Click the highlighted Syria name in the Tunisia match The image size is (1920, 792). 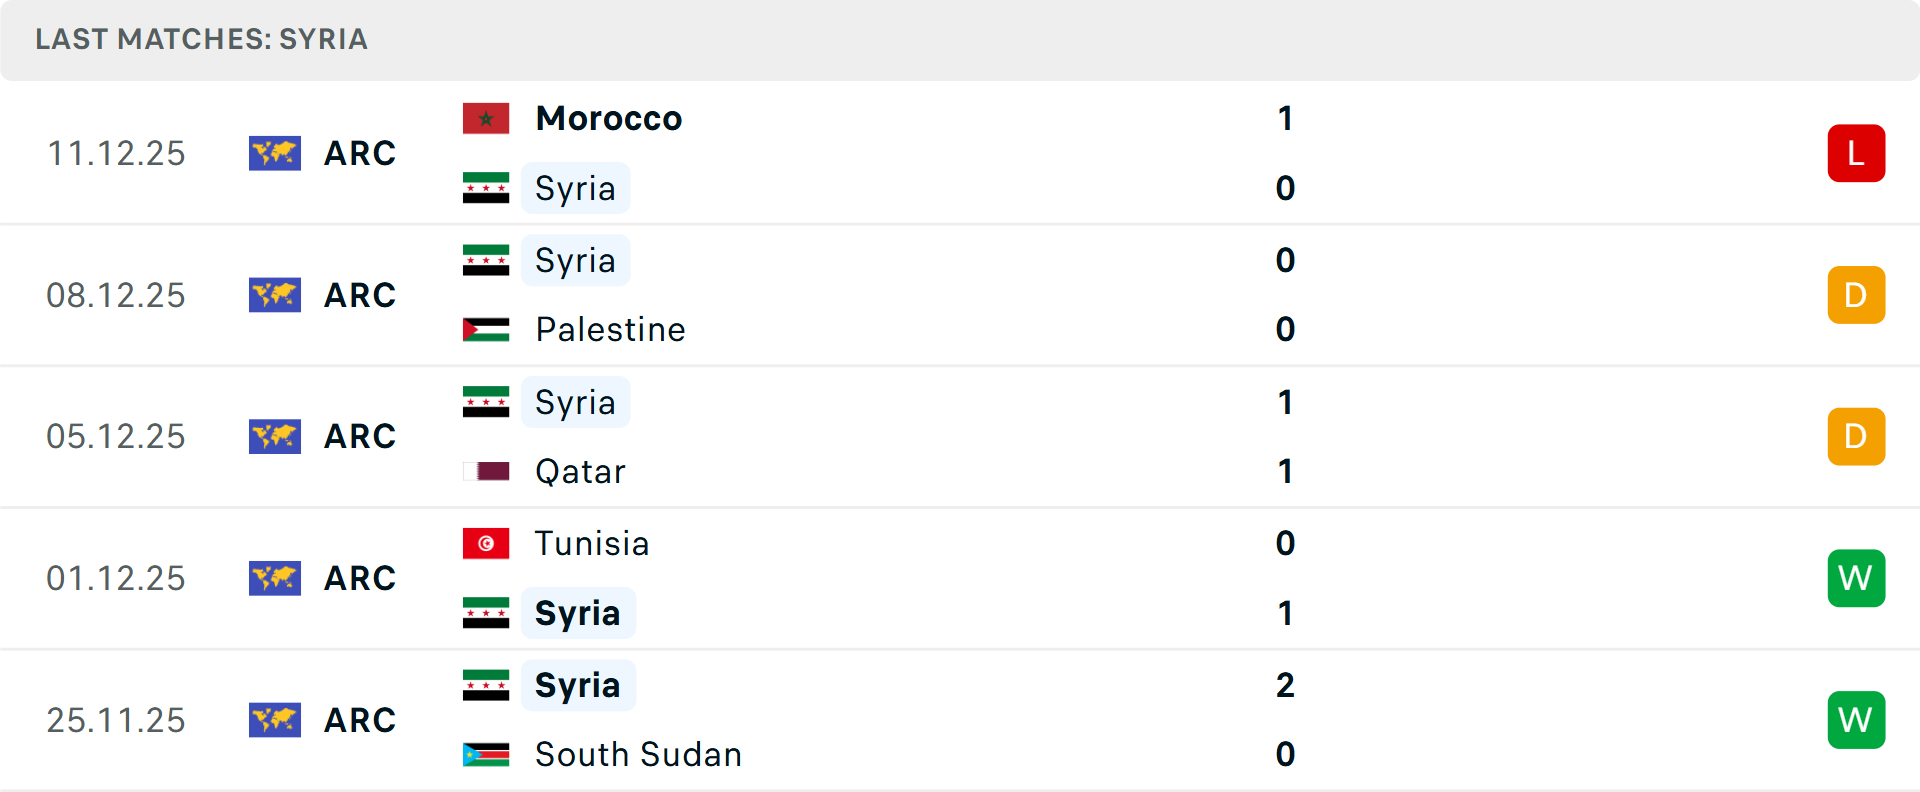[x=578, y=613]
